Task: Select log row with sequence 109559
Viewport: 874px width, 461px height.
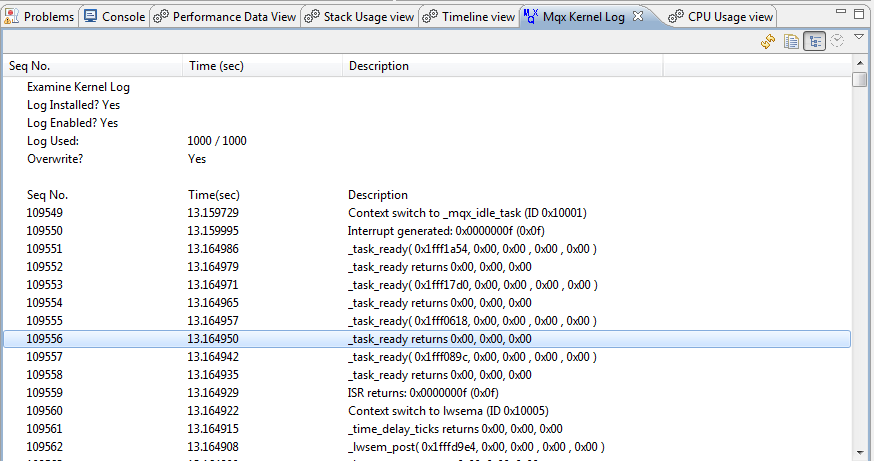Action: [300, 393]
